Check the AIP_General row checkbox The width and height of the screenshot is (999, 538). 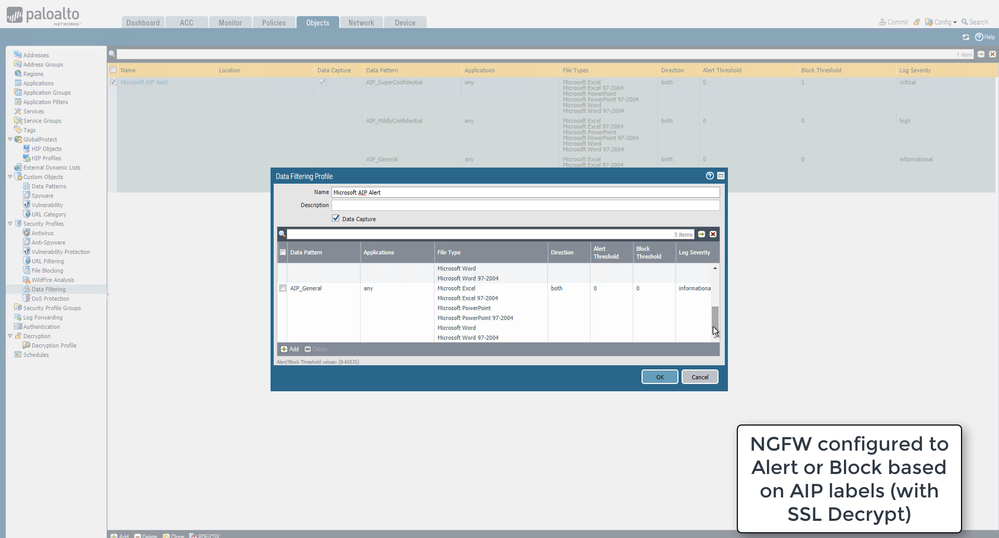pos(283,288)
